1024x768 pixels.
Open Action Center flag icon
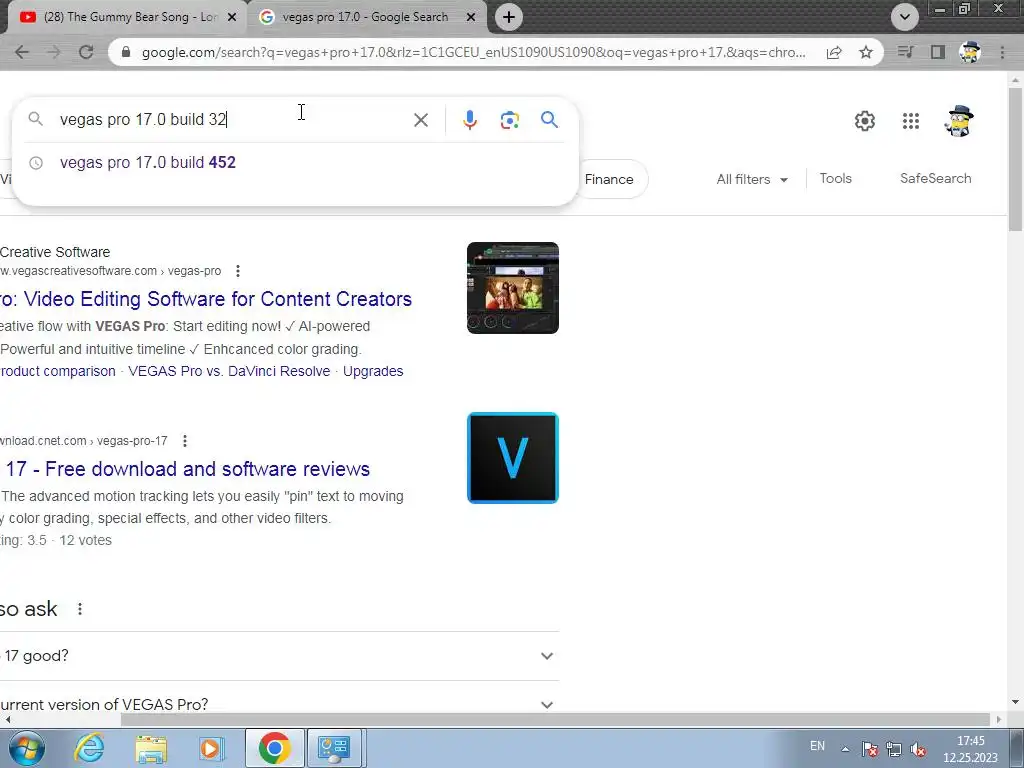pos(869,749)
